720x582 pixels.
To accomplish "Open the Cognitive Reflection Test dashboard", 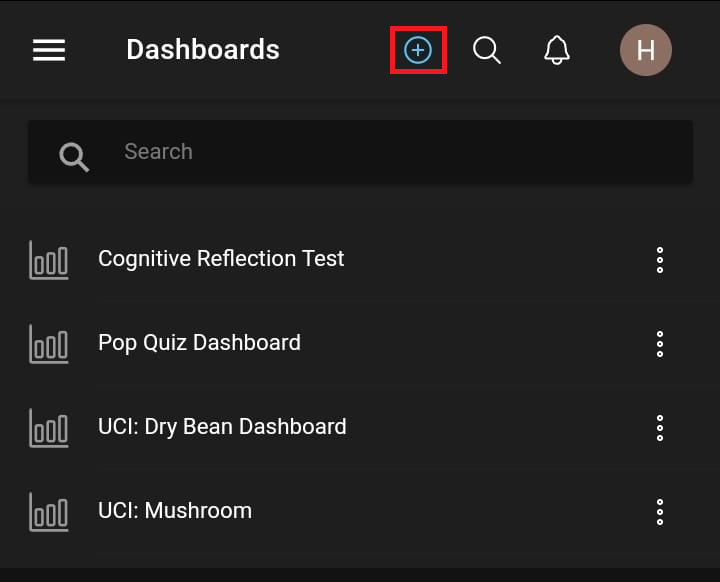I will [221, 259].
